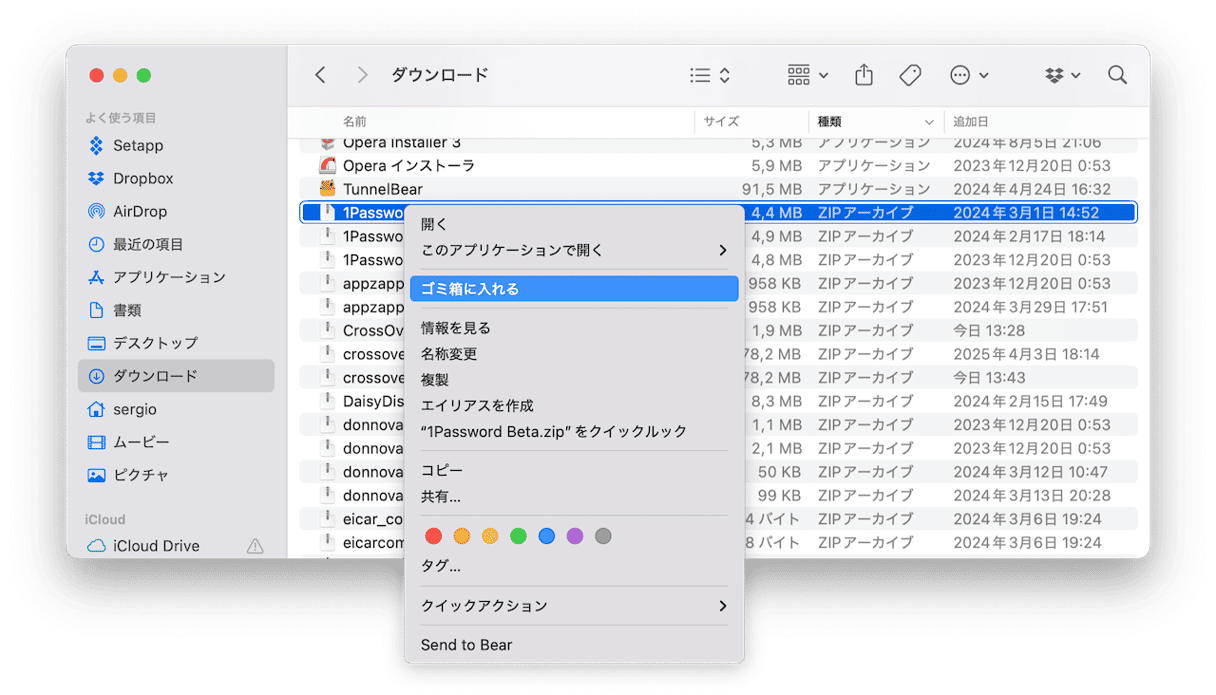The height and width of the screenshot is (695, 1216).
Task: Go to デスクトップ in sidebar
Action: coord(155,343)
